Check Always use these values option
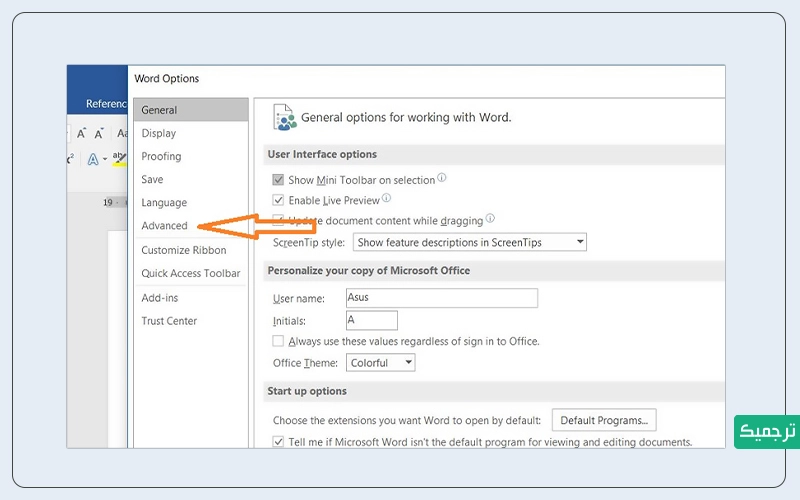The width and height of the screenshot is (800, 500). tap(278, 341)
